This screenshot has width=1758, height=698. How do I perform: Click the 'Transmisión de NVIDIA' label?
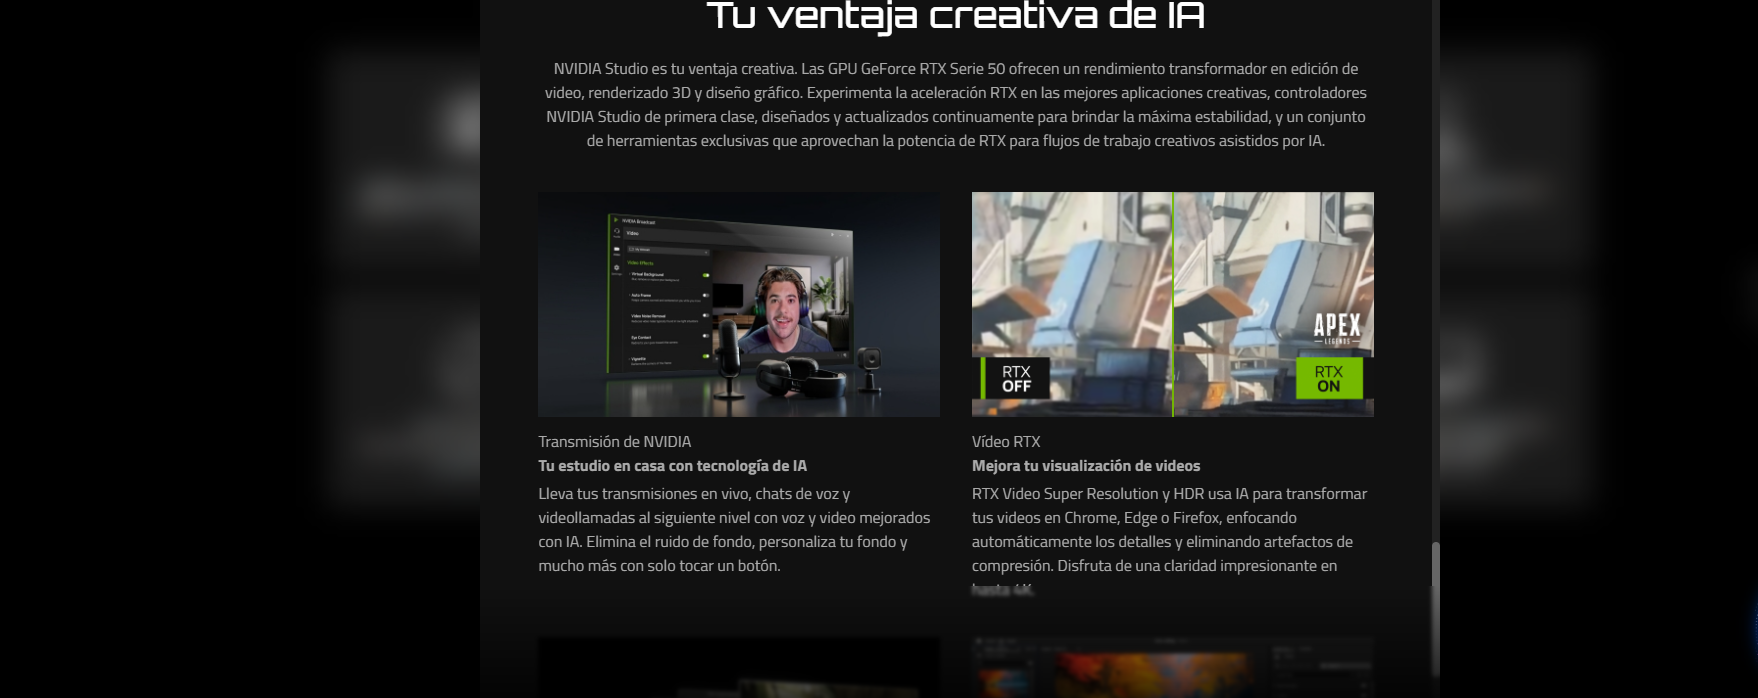[x=615, y=442]
